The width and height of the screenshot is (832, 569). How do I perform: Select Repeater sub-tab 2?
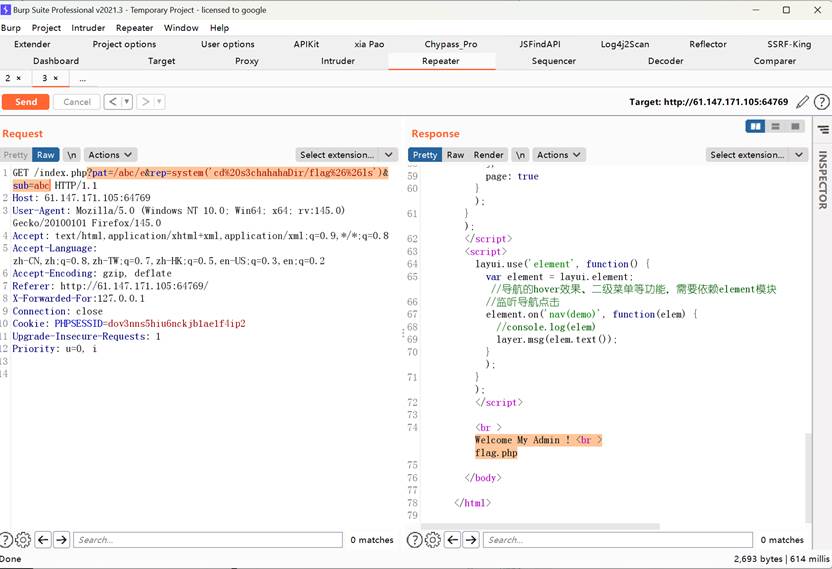coord(8,78)
